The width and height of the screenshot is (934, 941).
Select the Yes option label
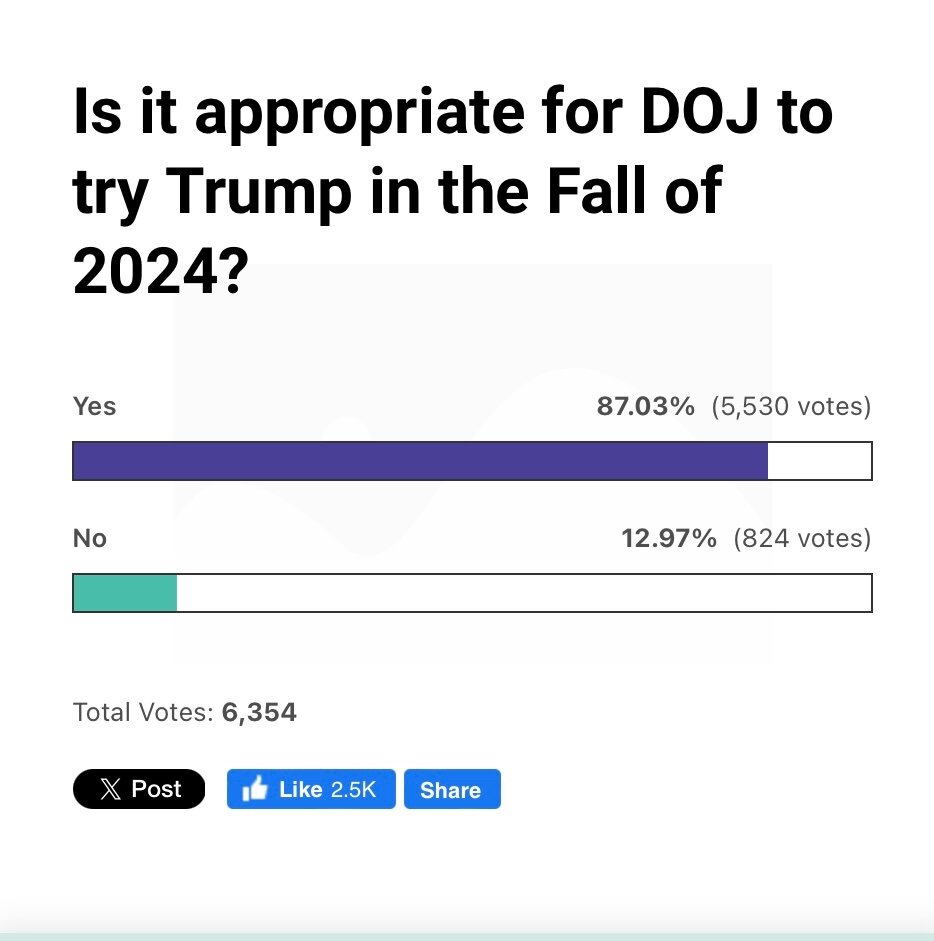coord(94,406)
